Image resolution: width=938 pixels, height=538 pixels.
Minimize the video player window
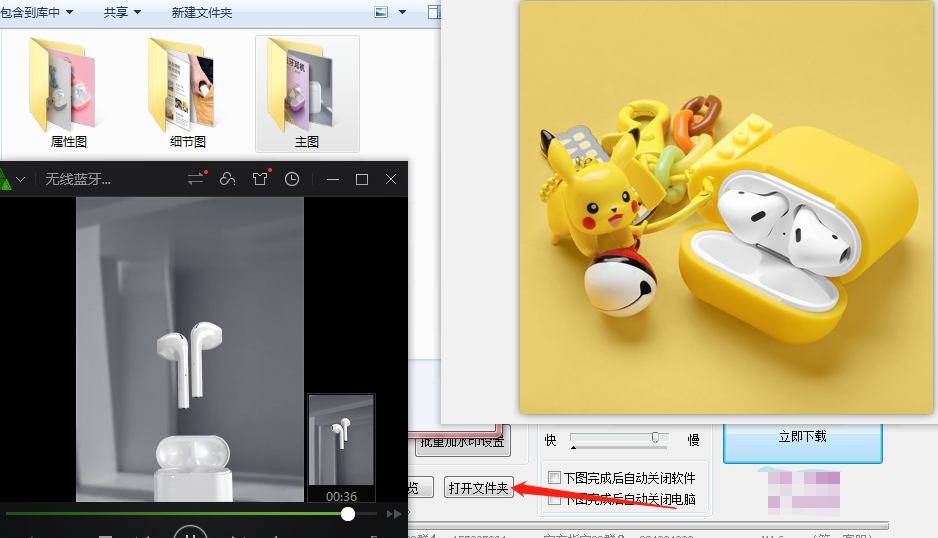click(x=333, y=179)
